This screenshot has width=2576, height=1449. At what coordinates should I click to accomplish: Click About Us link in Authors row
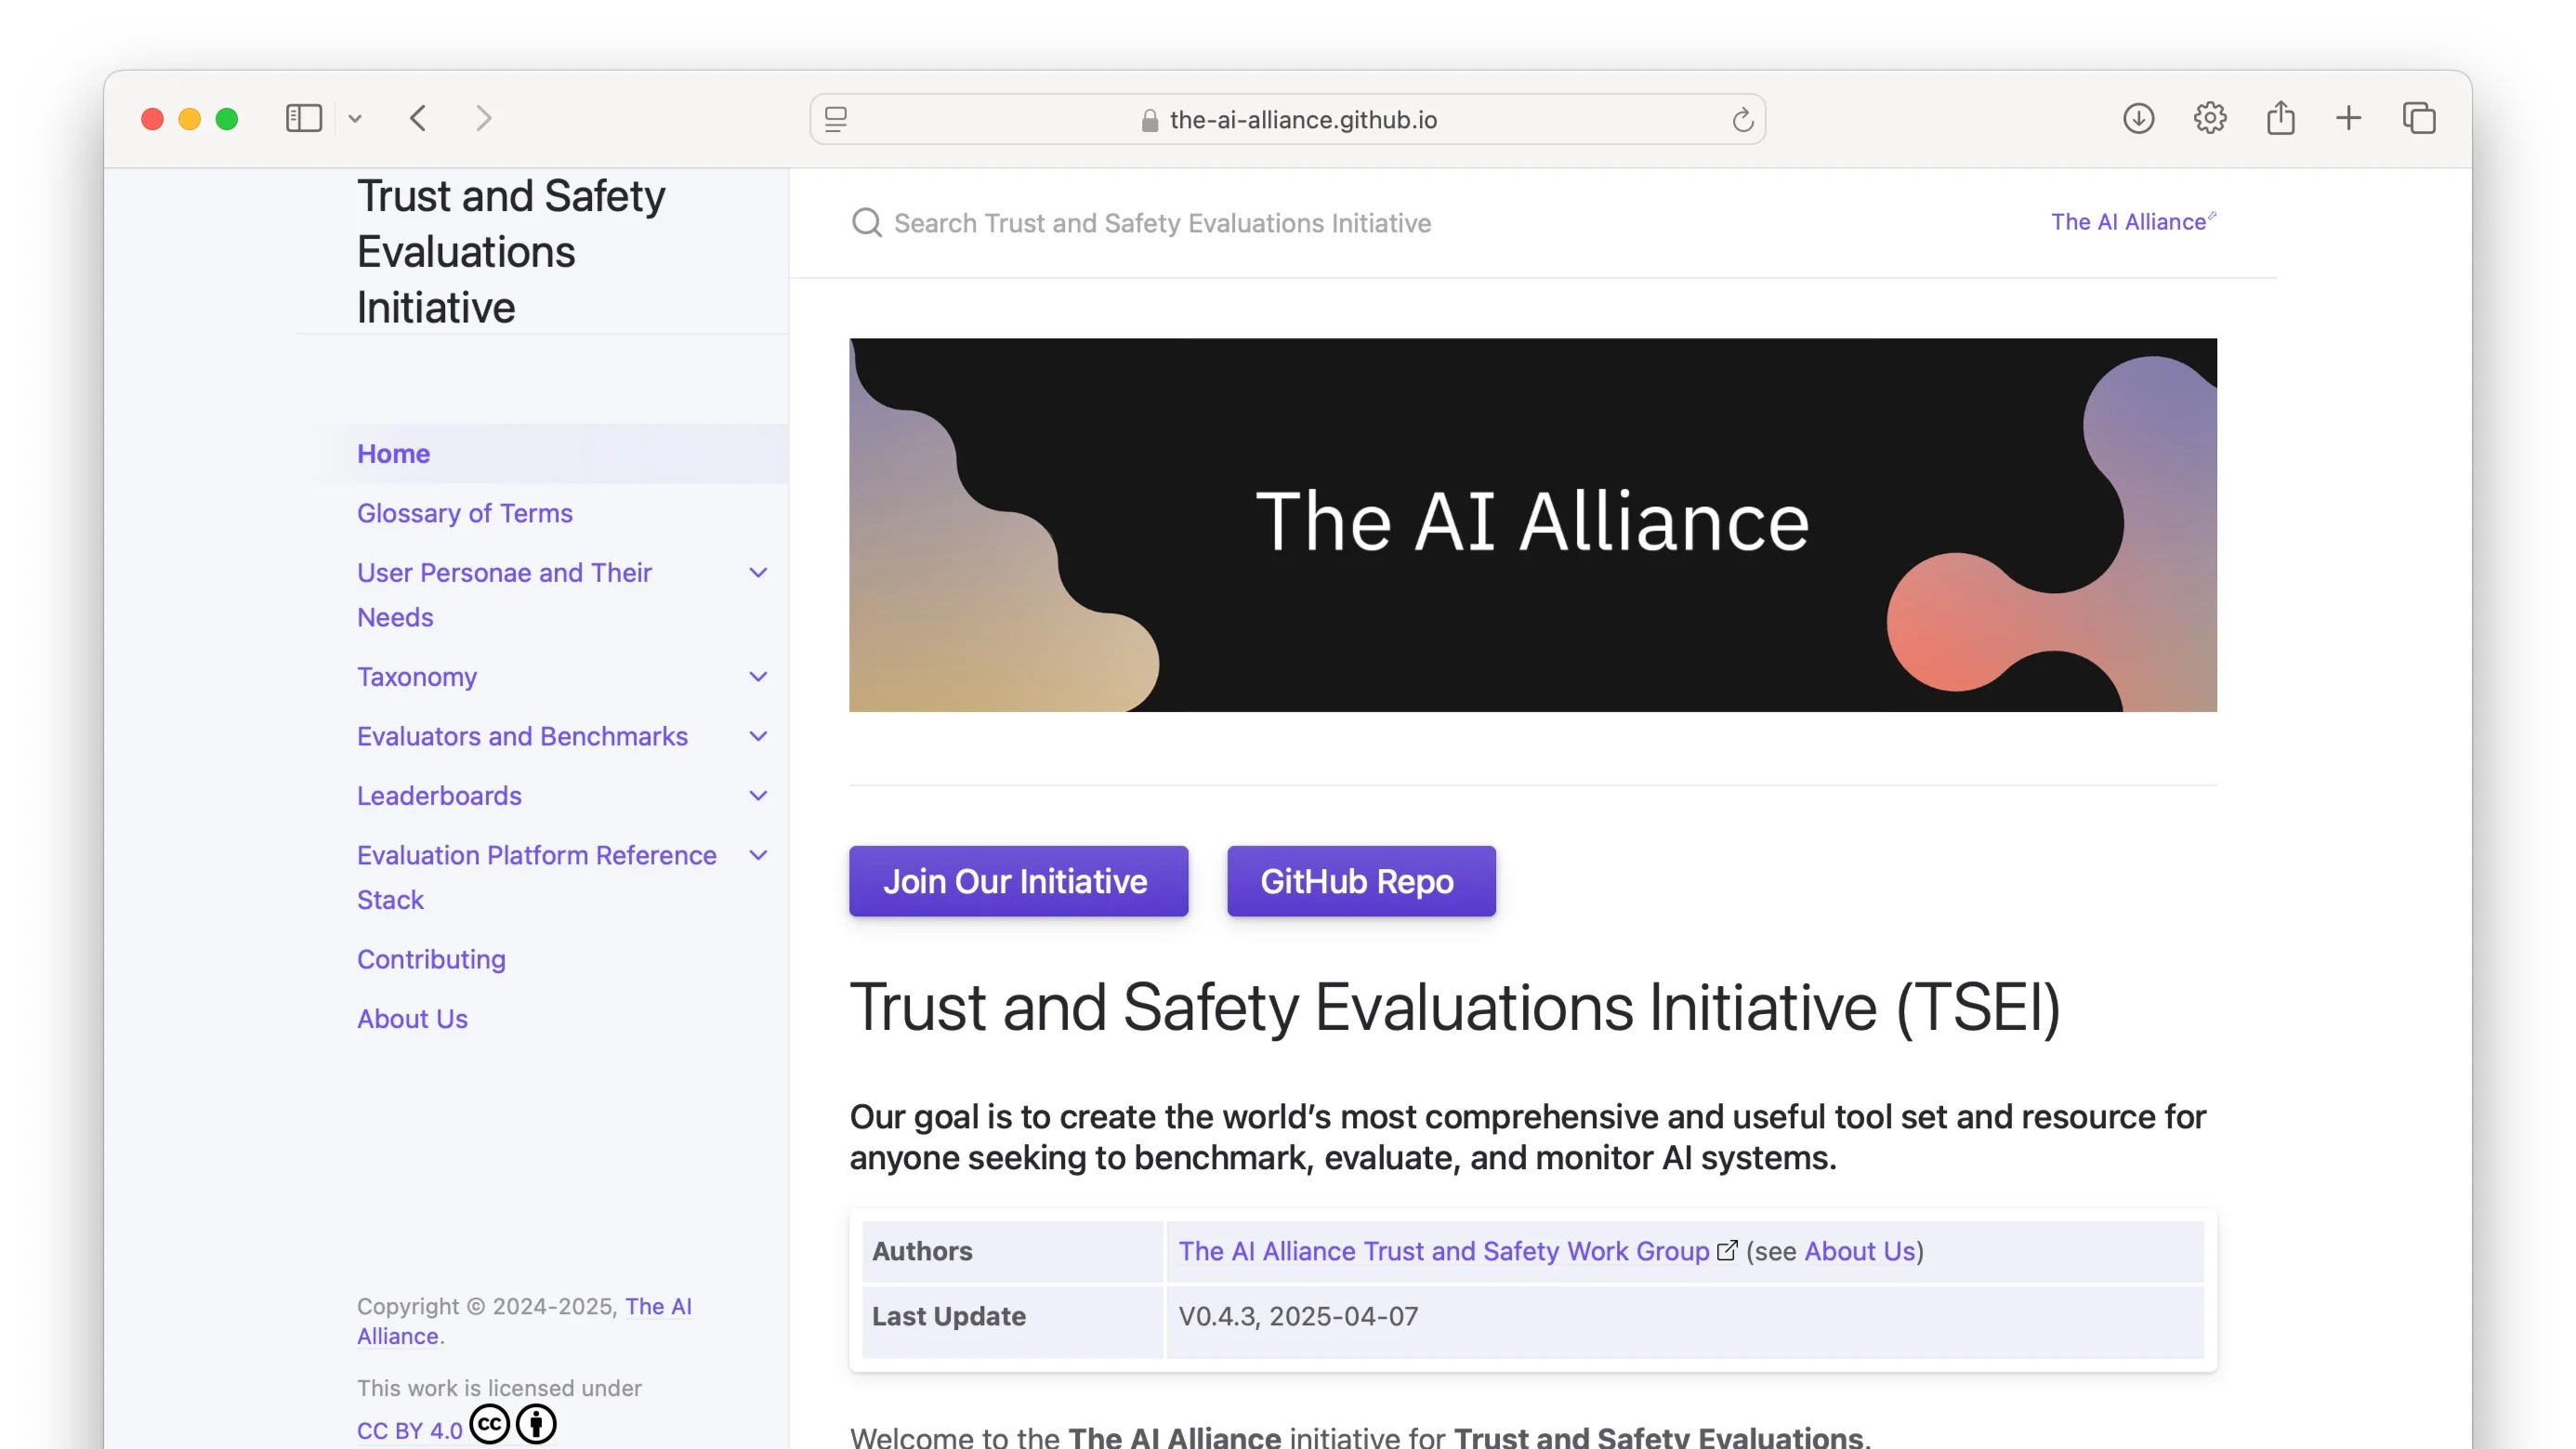[1860, 1251]
